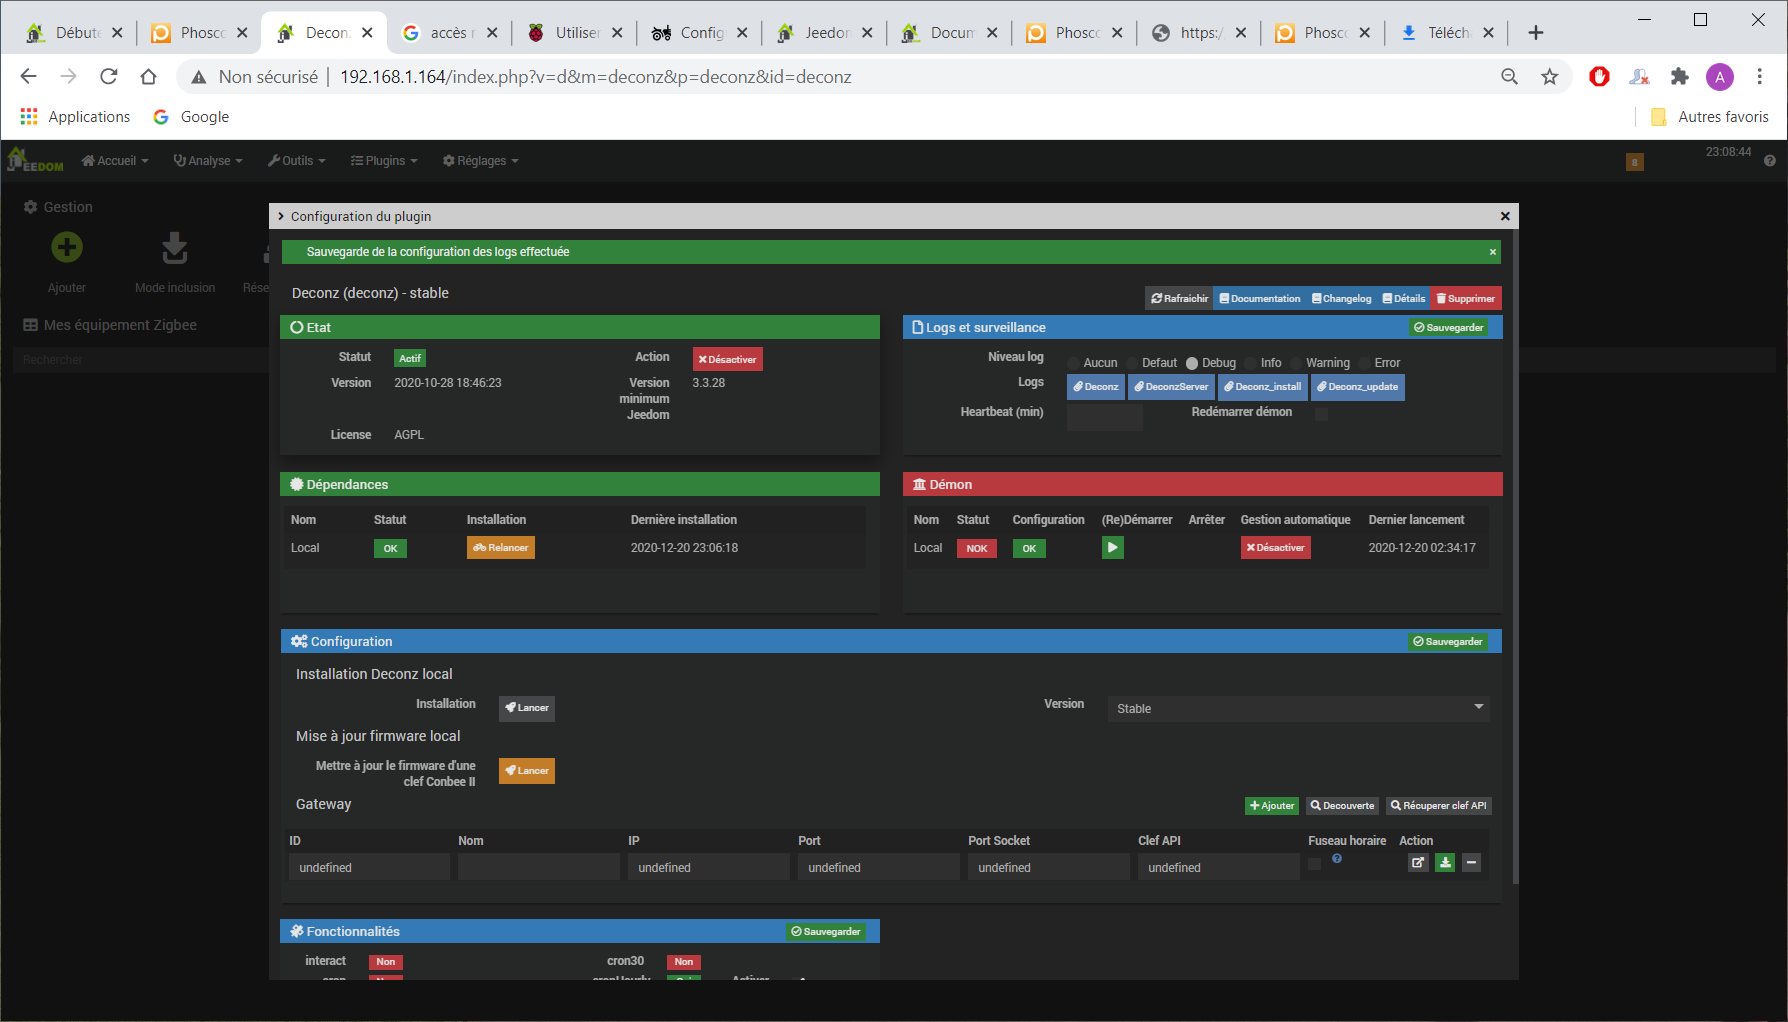
Task: Click the gateway Port Socket field
Action: pos(1049,867)
